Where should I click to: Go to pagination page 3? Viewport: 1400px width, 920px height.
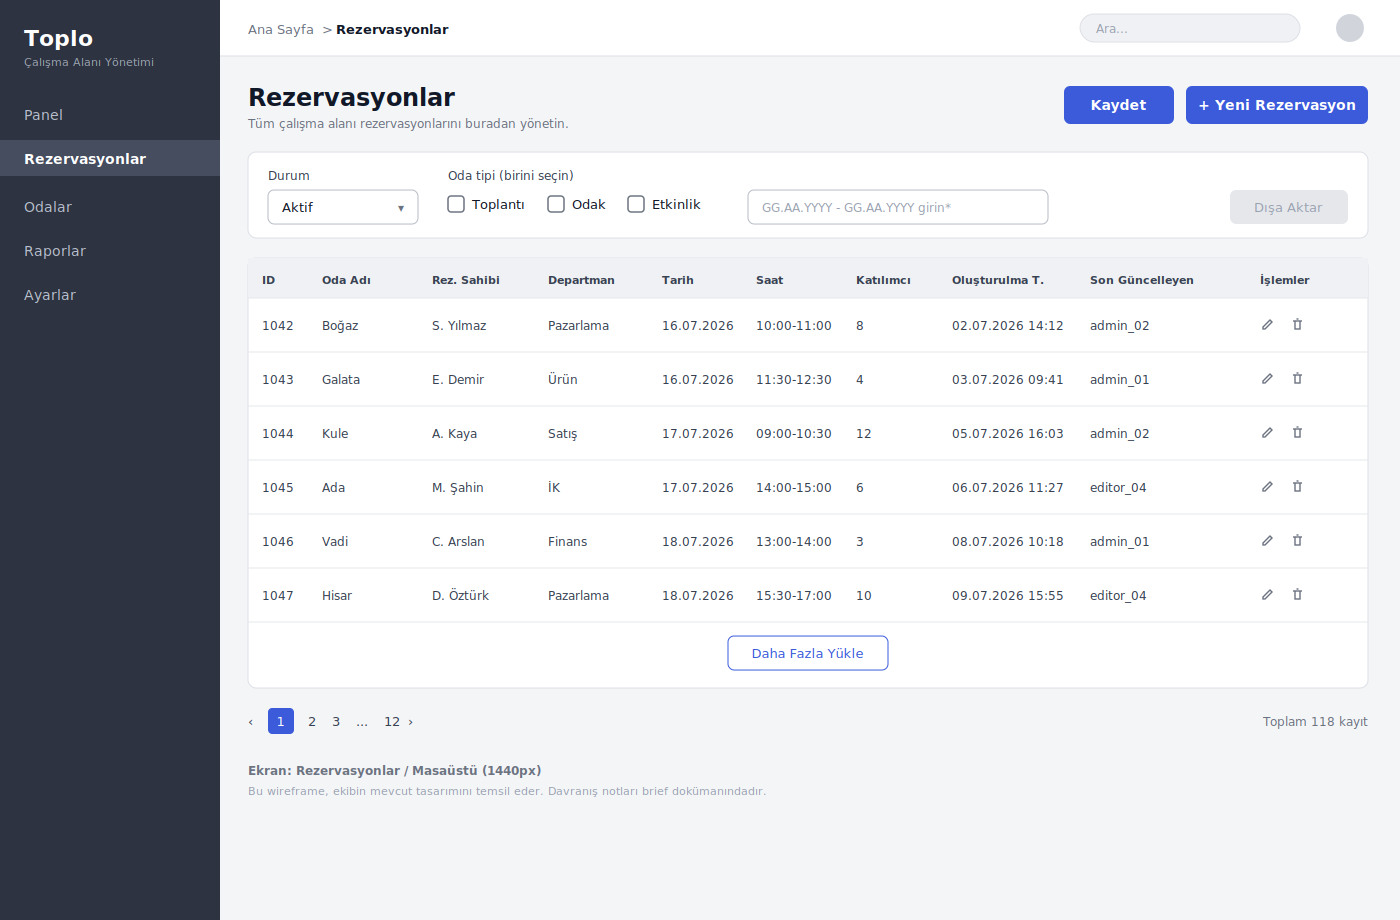tap(336, 722)
